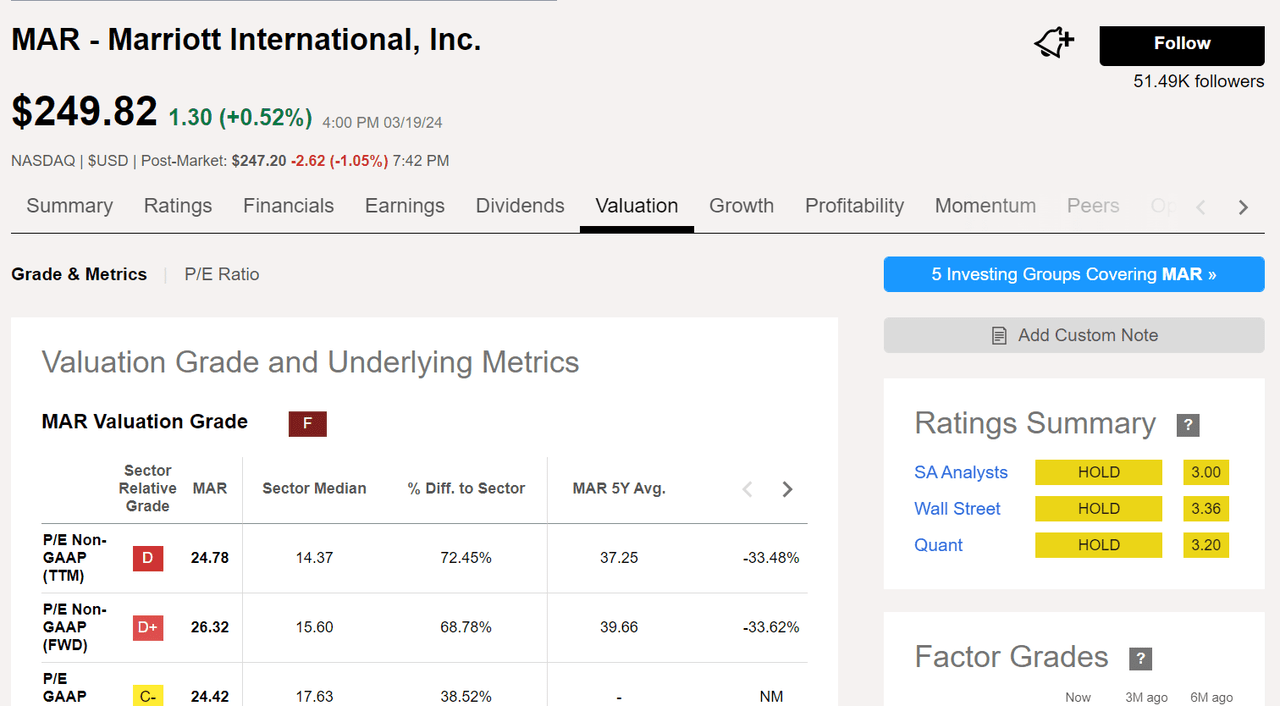Click the MAR 5Y Avg. column header
This screenshot has width=1280, height=706.
pyautogui.click(x=619, y=489)
